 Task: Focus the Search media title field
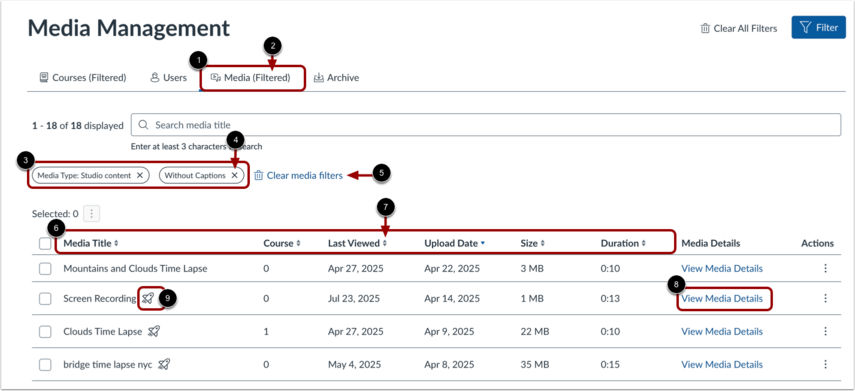pos(486,125)
